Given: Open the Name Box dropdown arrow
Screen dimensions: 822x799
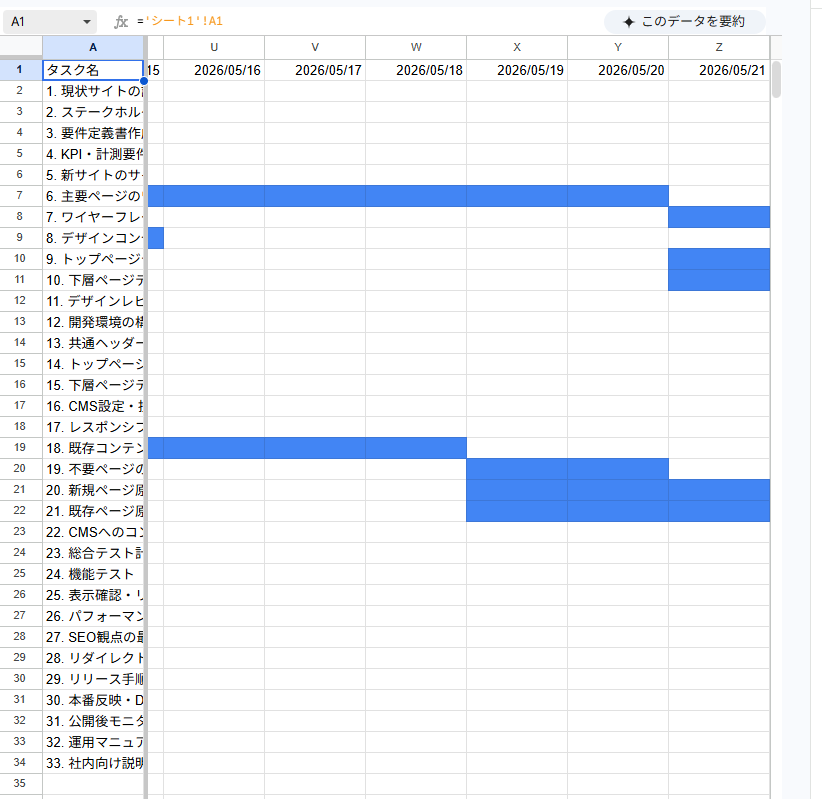Looking at the screenshot, I should click(x=87, y=21).
